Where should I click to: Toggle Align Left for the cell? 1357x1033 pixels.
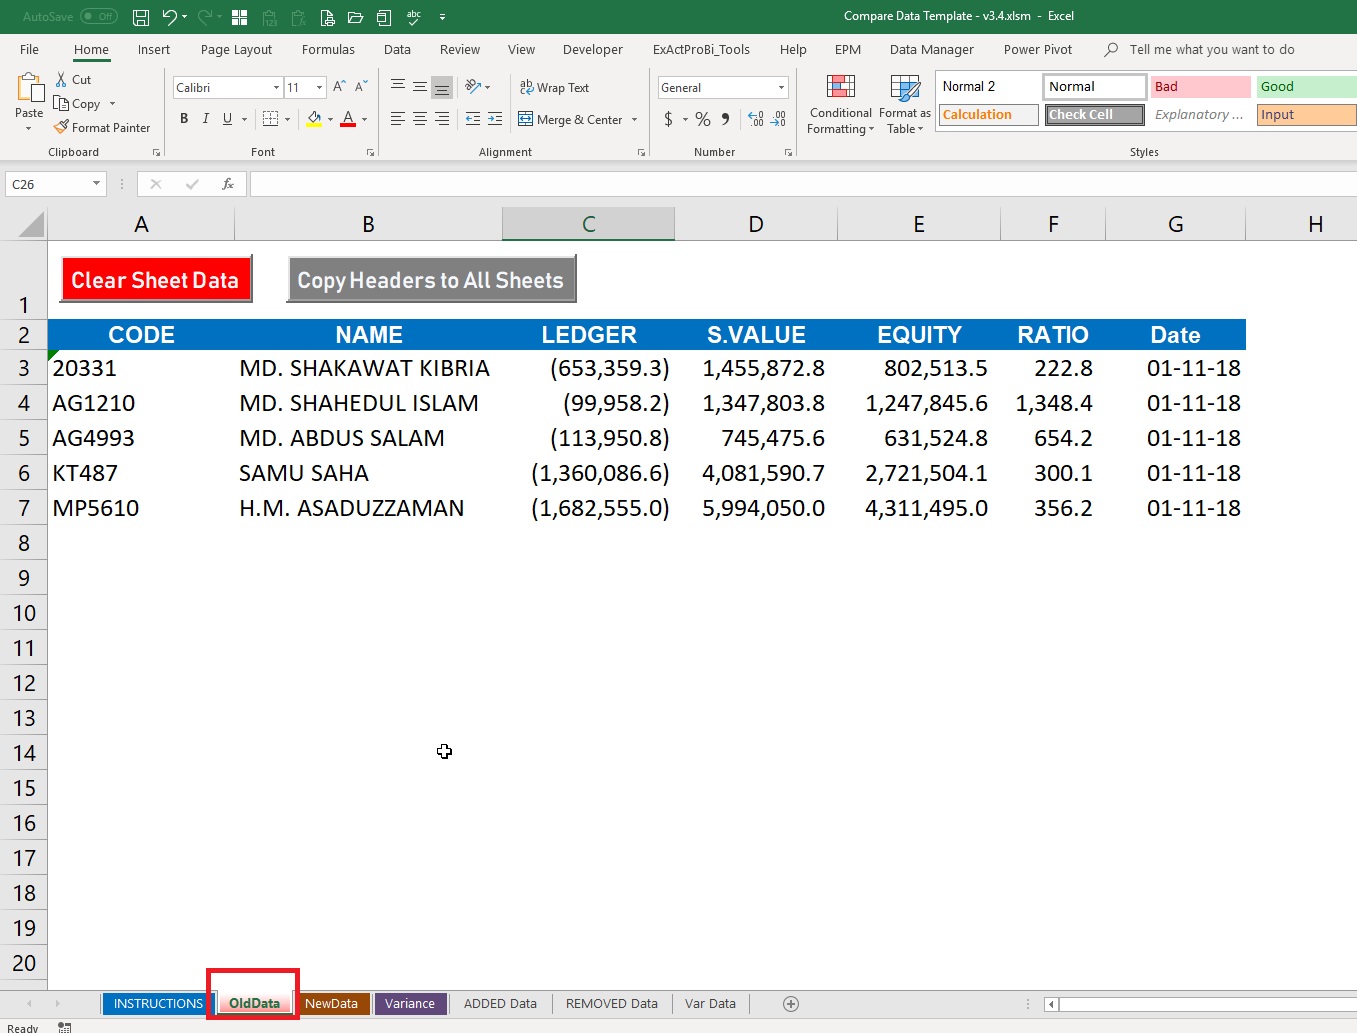point(398,119)
